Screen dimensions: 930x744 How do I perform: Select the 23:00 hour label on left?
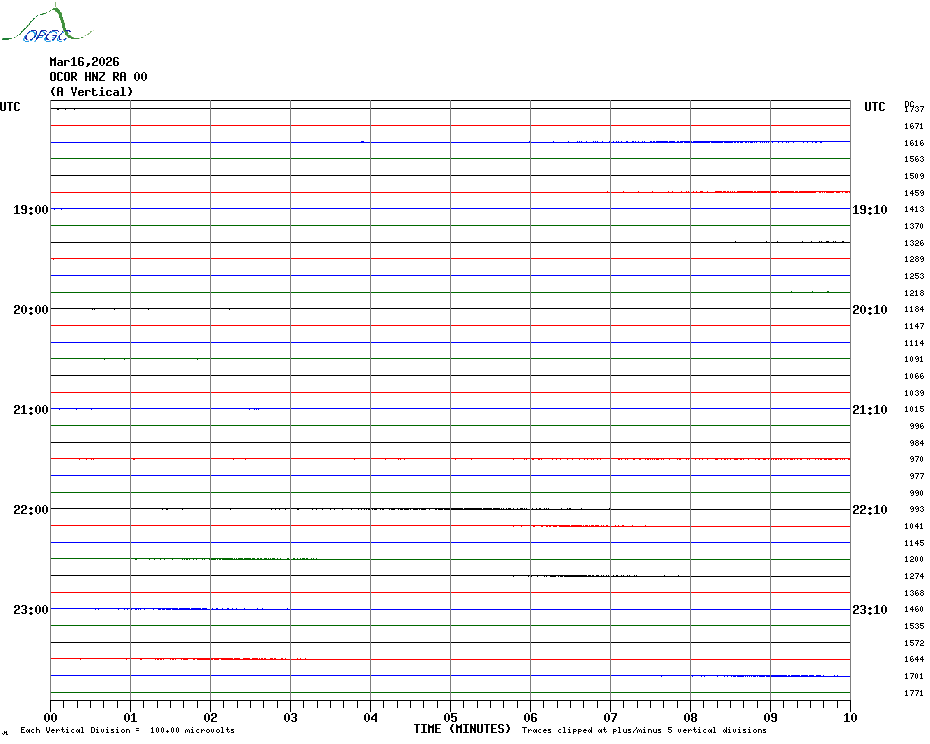[30, 610]
